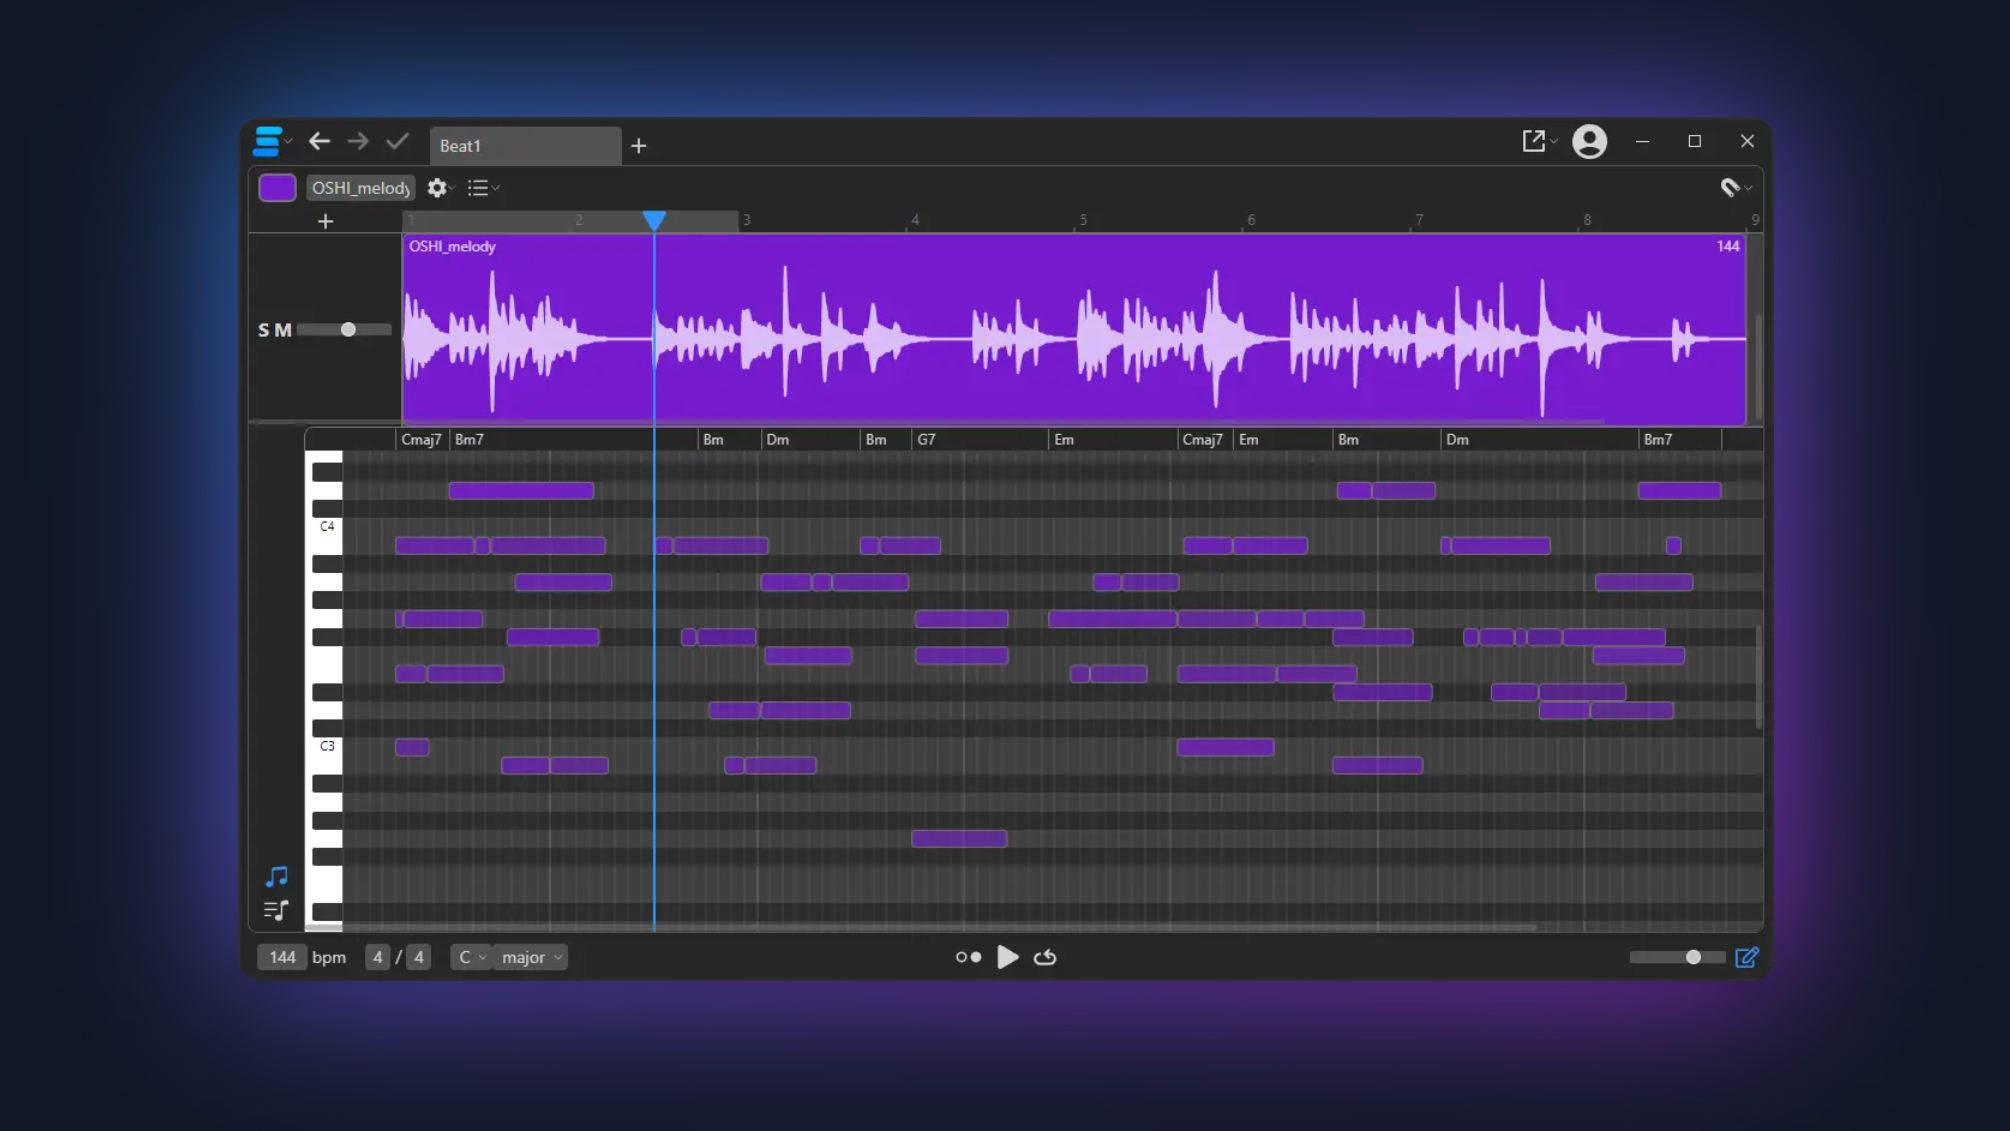Solo the OSHI_melody track
The height and width of the screenshot is (1131, 2010).
pyautogui.click(x=264, y=330)
